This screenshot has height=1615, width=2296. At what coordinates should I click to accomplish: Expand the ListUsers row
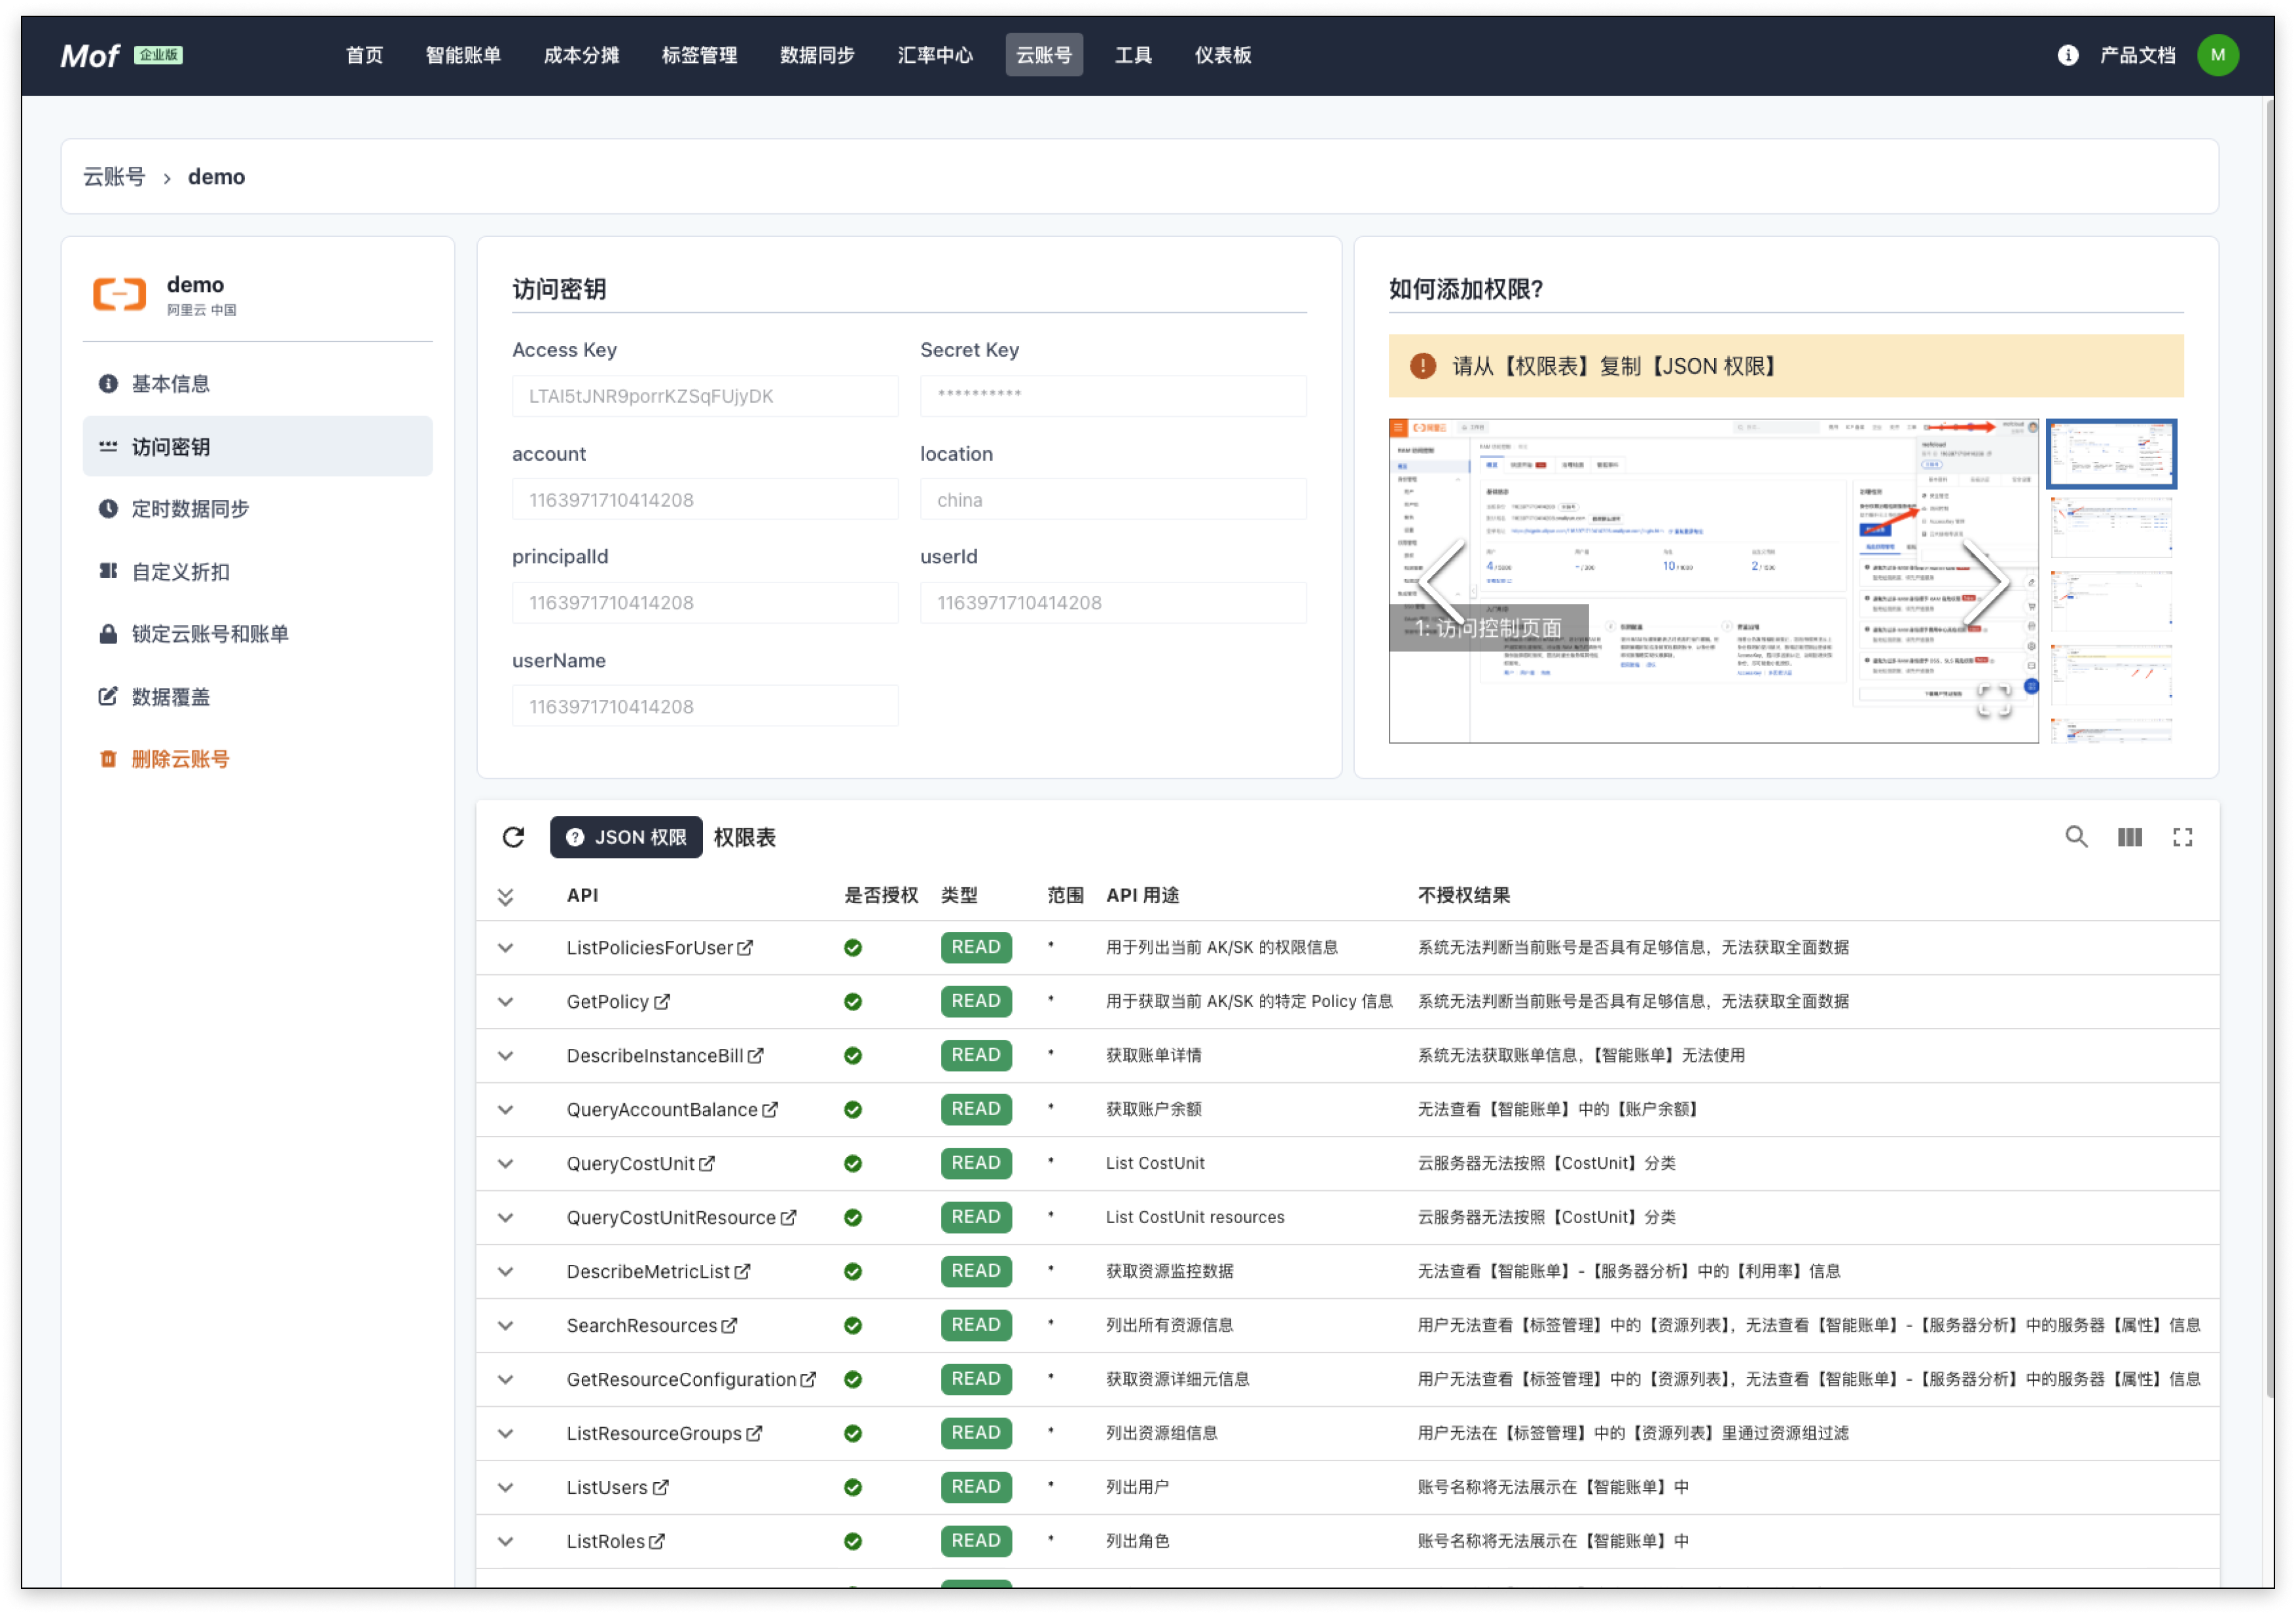coord(506,1487)
